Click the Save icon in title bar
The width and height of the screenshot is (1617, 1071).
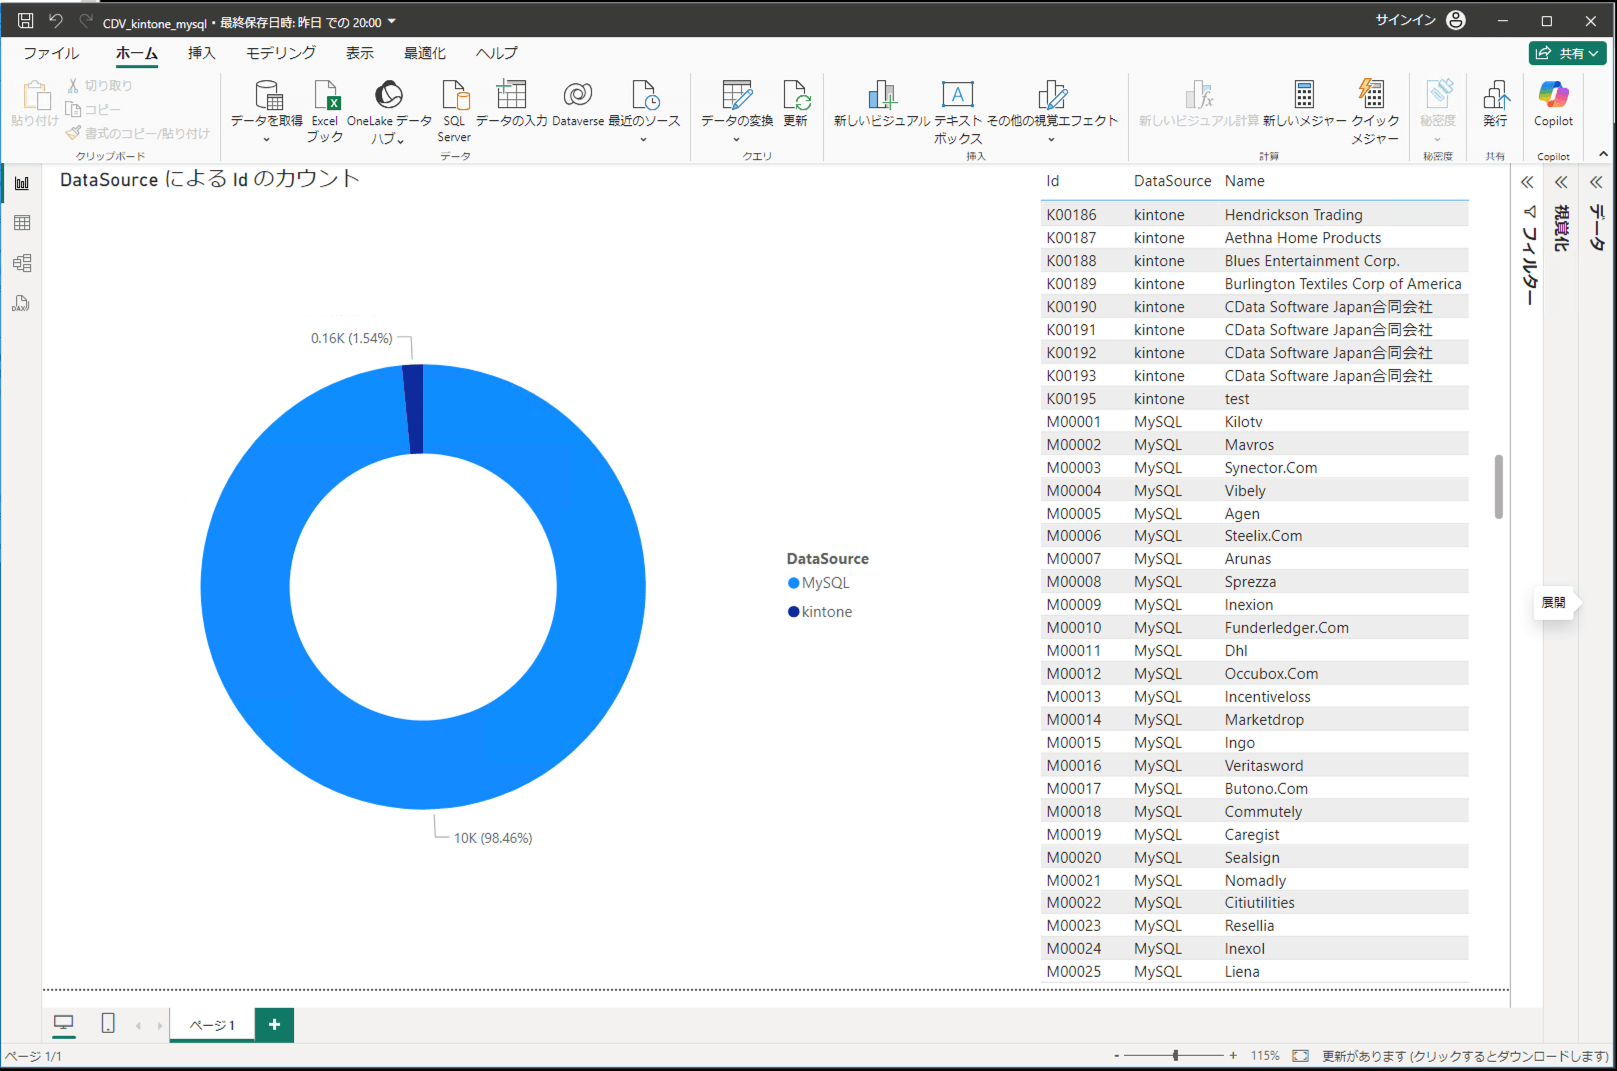26,20
